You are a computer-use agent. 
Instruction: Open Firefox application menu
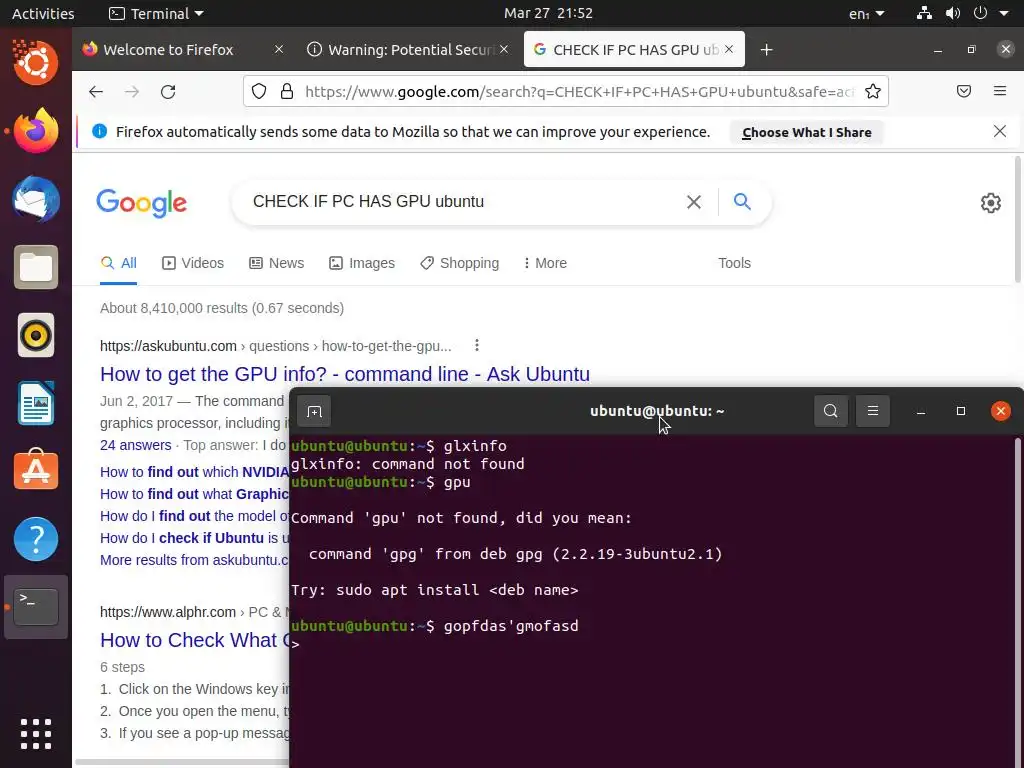tap(1000, 91)
